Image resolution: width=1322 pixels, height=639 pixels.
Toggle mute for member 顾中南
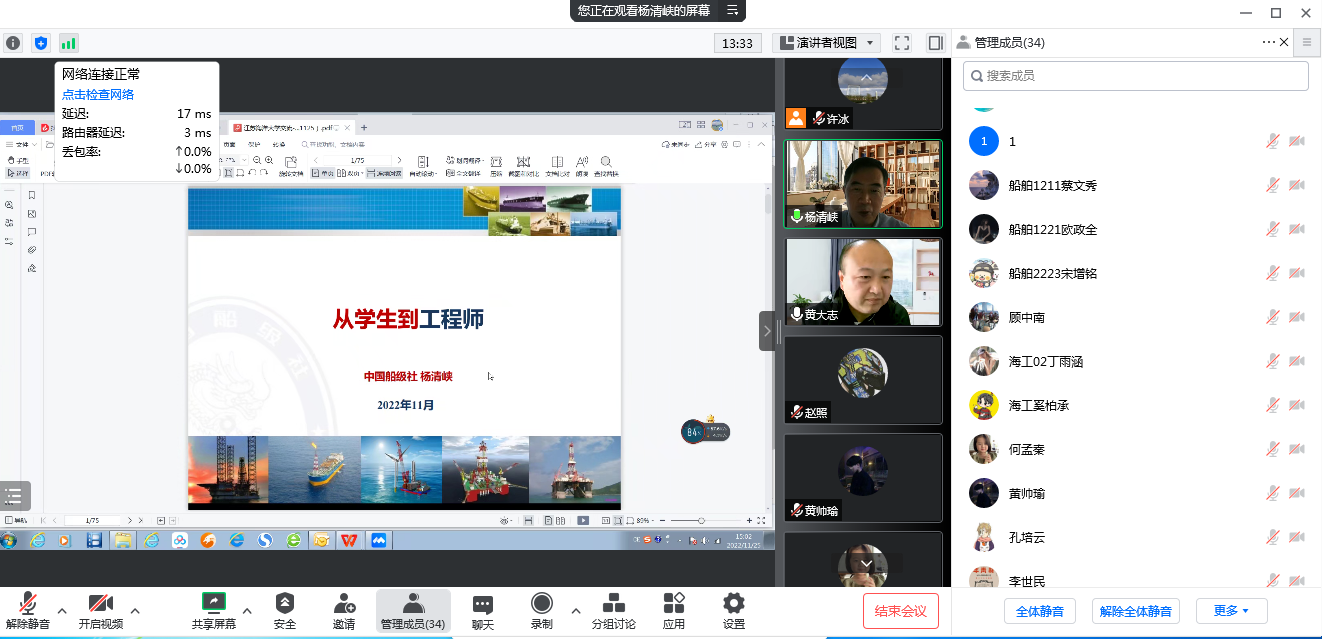(1272, 318)
